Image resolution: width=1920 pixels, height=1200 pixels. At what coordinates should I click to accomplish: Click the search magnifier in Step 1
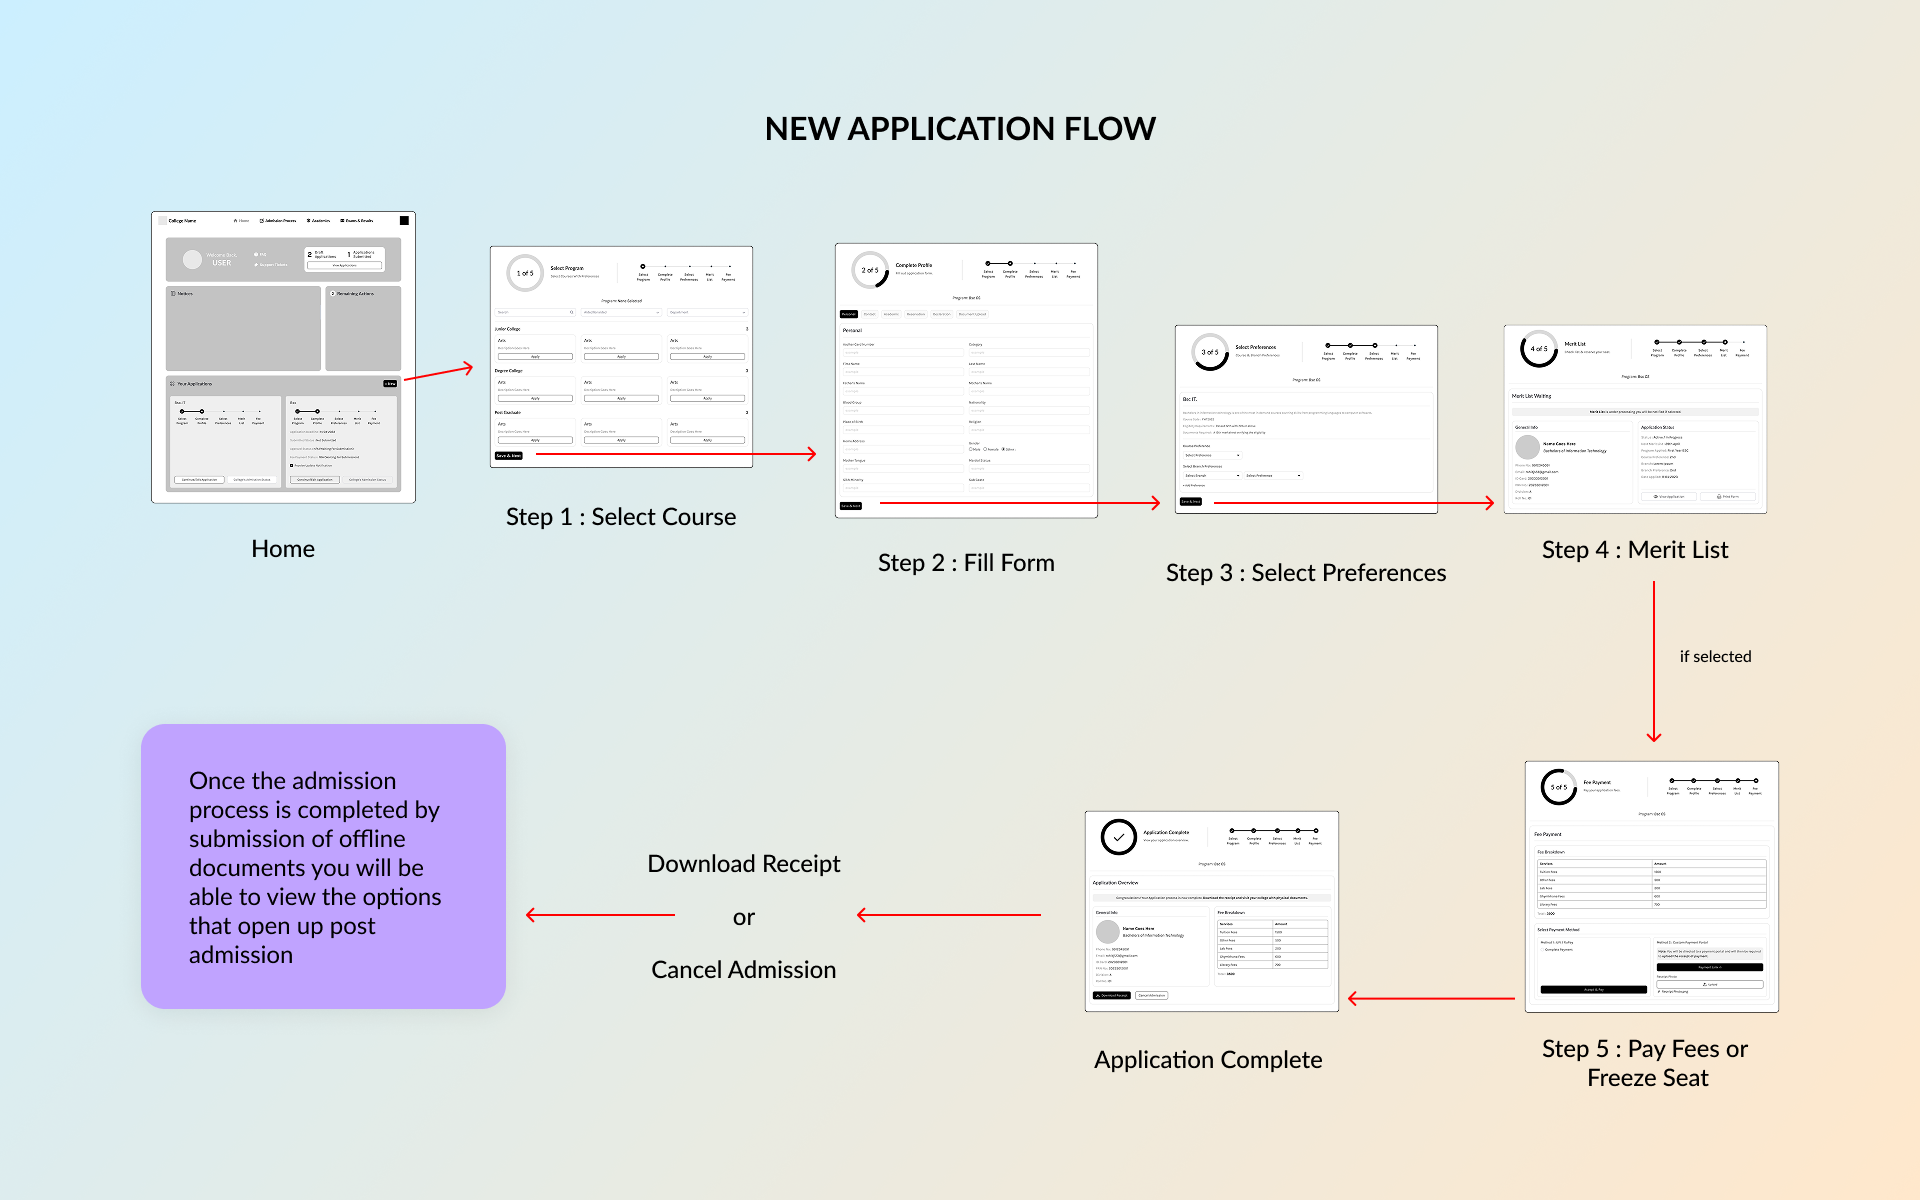point(572,312)
